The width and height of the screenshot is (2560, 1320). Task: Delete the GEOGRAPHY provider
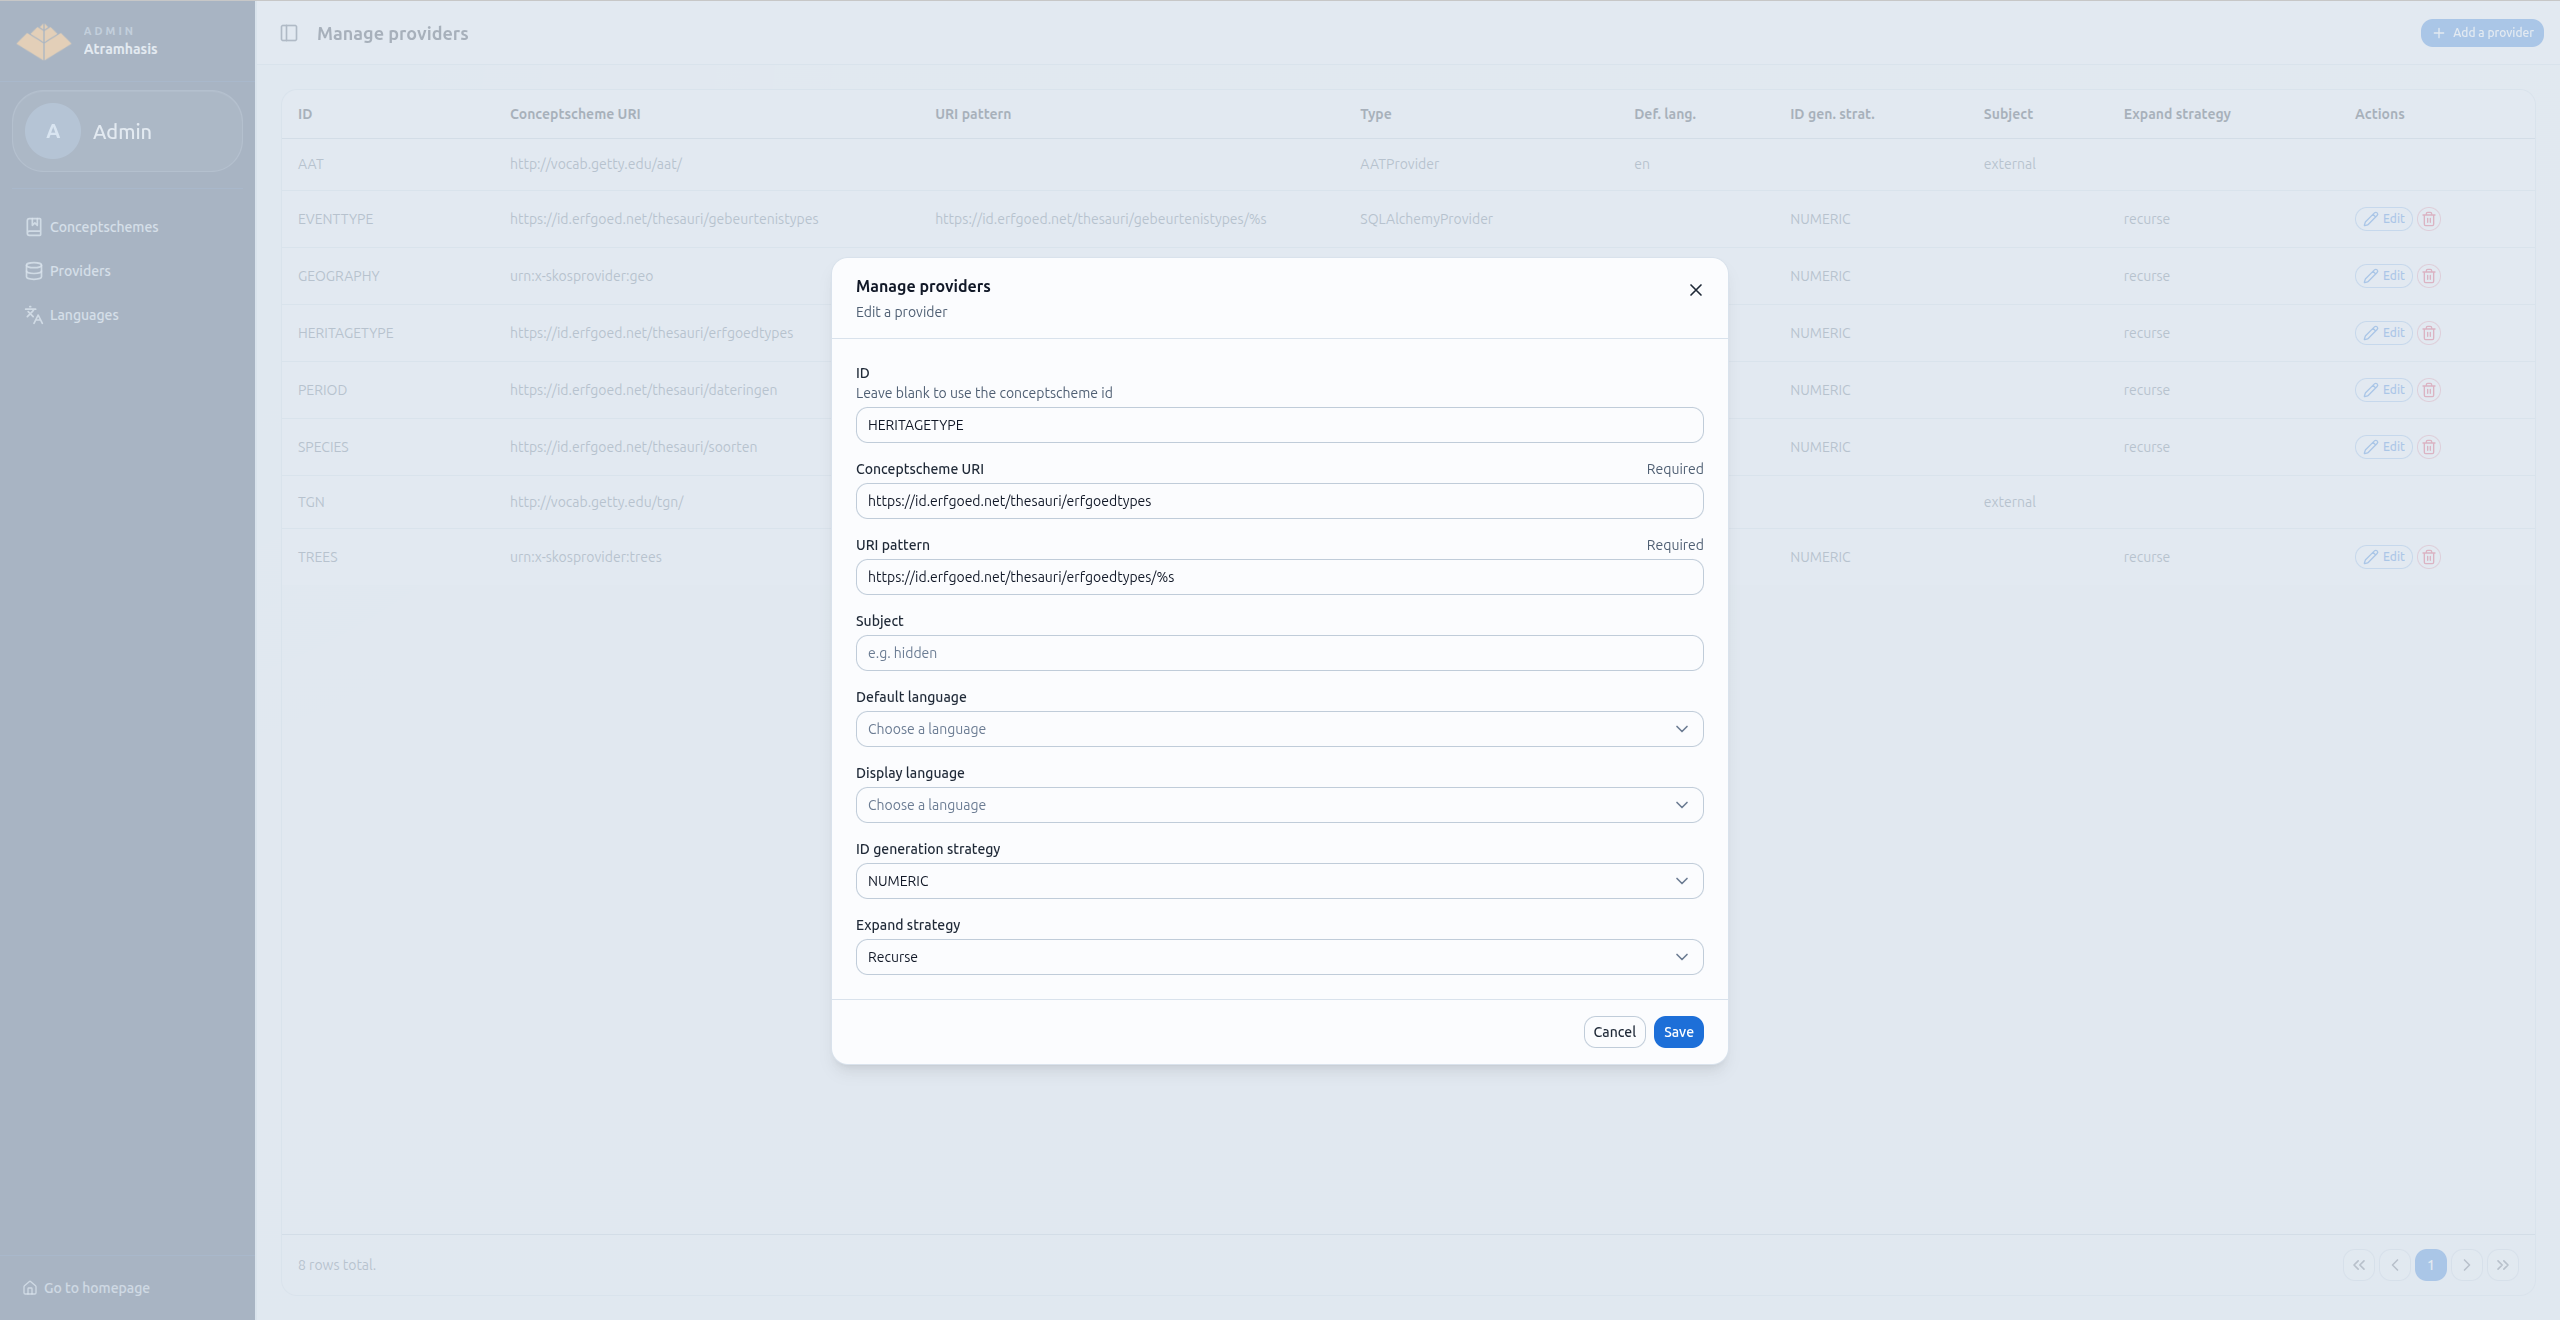[2429, 276]
